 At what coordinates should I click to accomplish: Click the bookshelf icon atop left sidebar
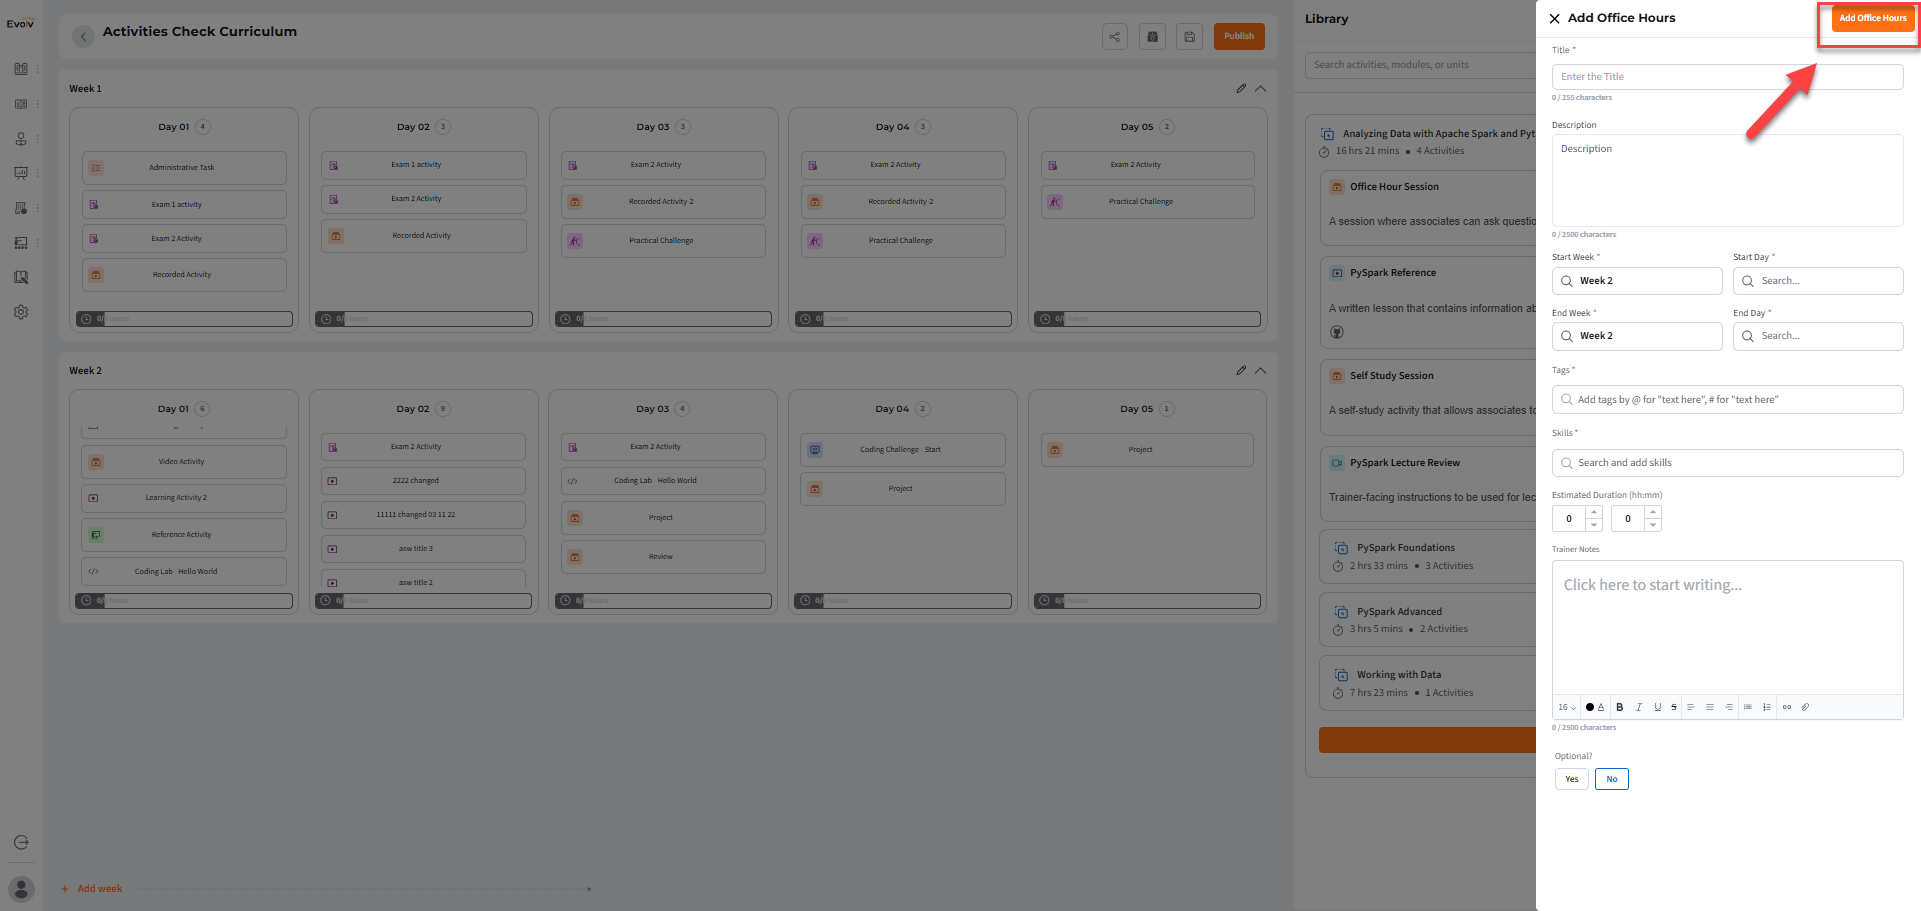pos(21,69)
